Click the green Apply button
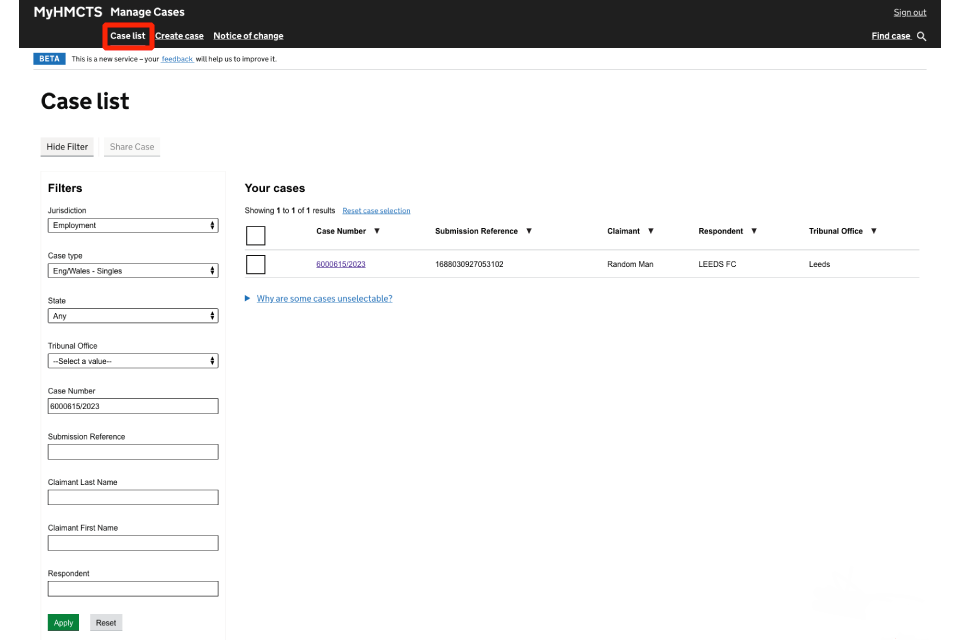This screenshot has width=960, height=640. click(63, 623)
